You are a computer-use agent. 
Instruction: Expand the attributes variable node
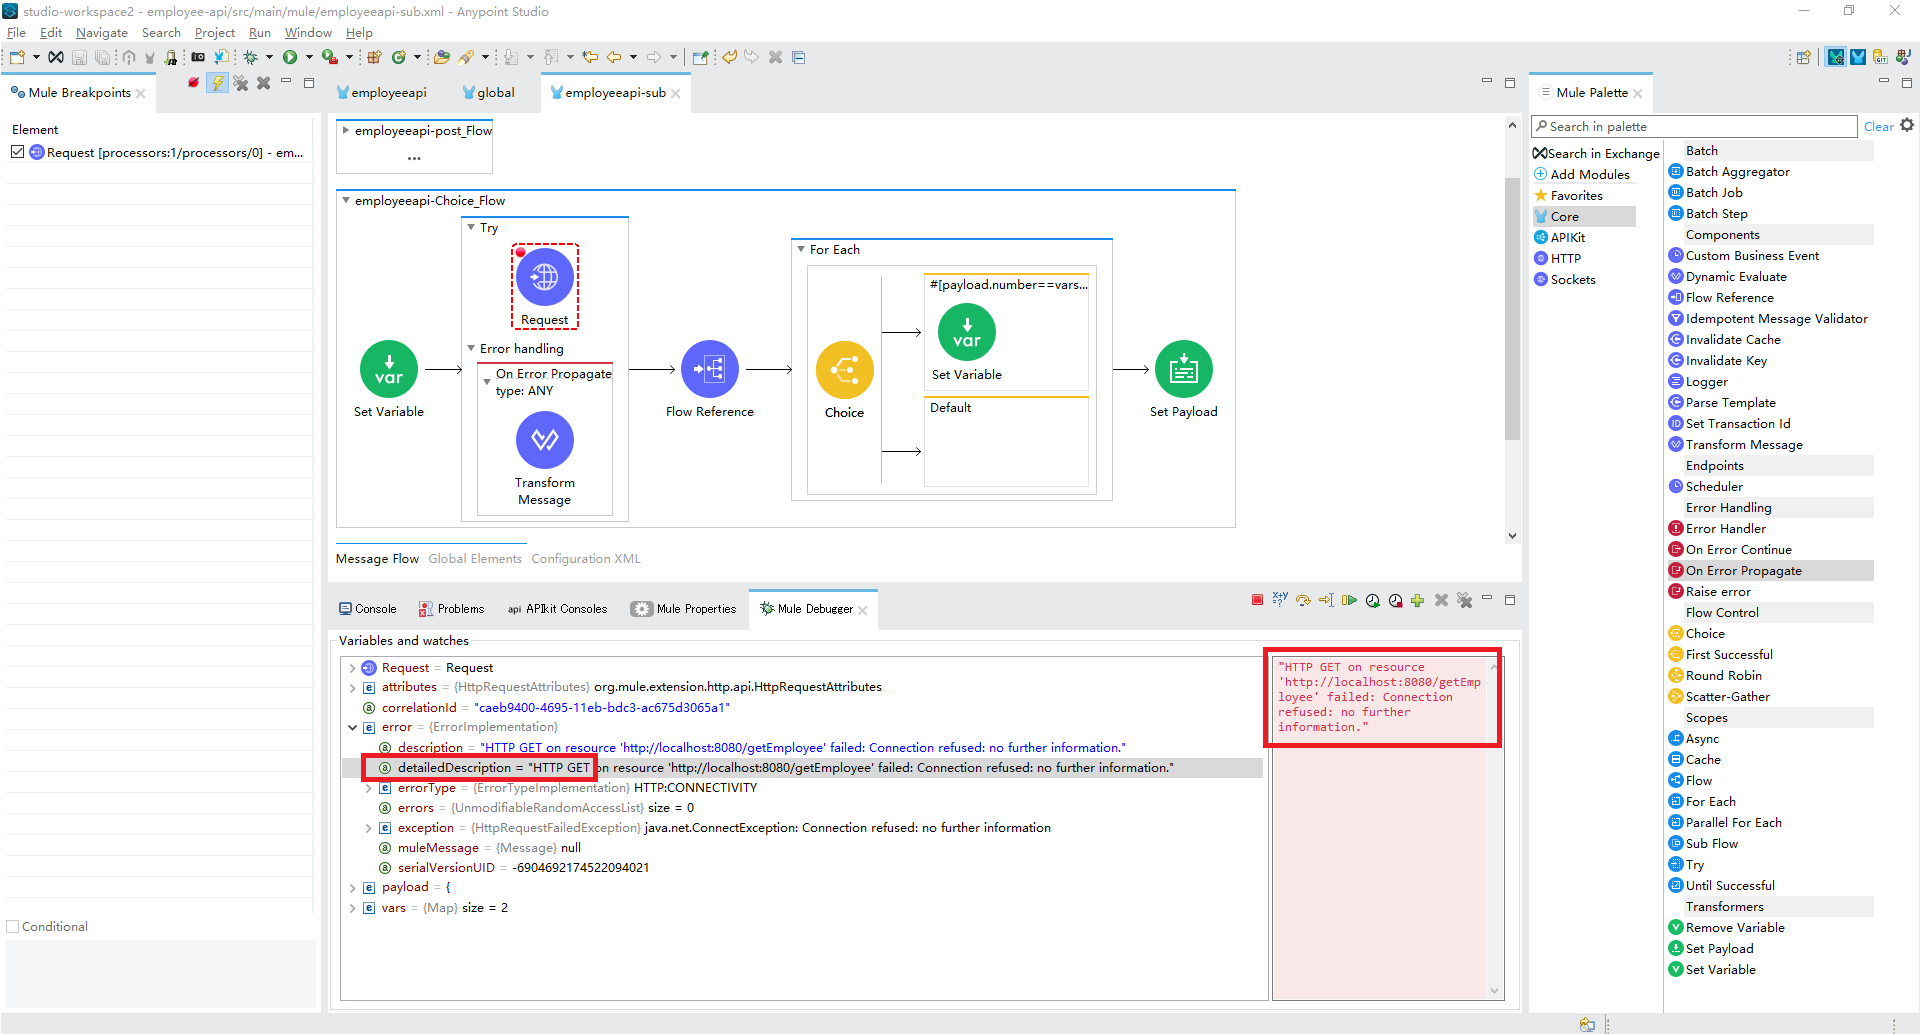tap(352, 688)
